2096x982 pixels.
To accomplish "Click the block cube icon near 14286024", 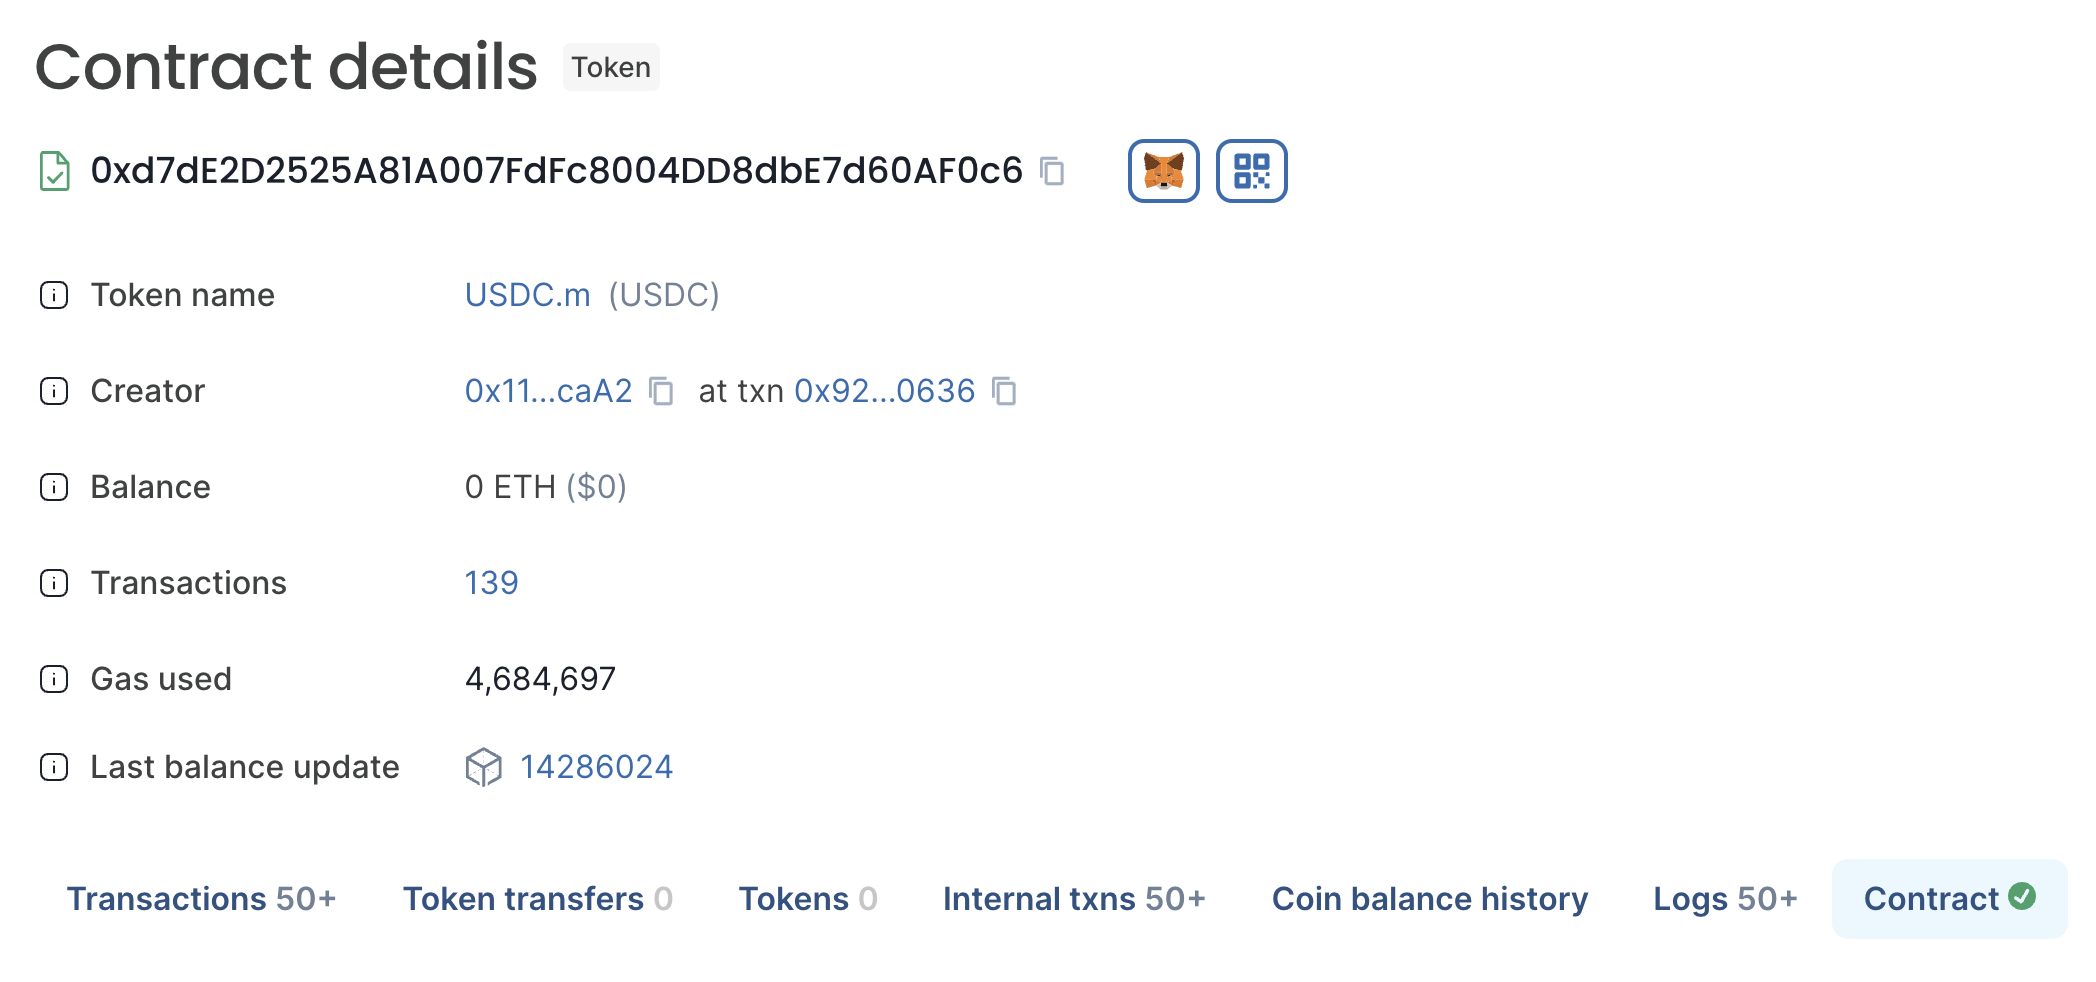I will [484, 767].
